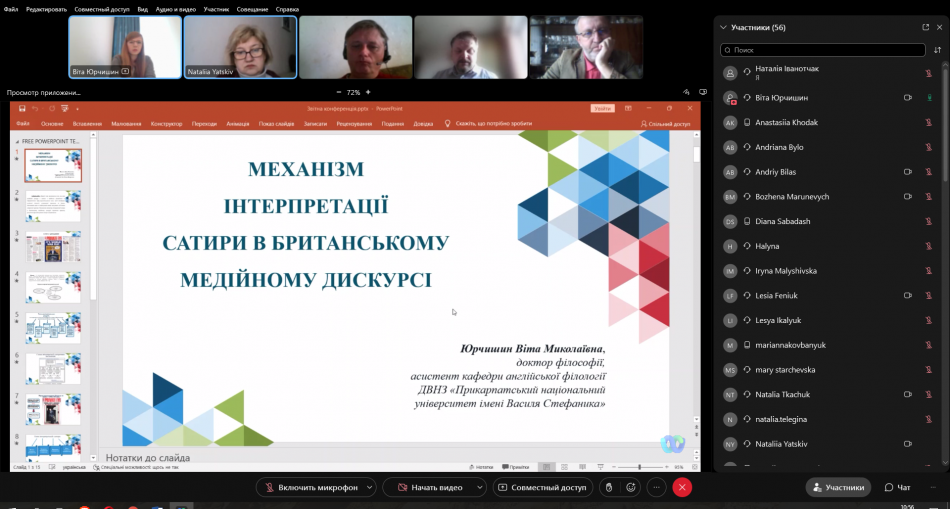Collapse the Участники (56) panel chevron
The height and width of the screenshot is (509, 950).
pyautogui.click(x=722, y=27)
